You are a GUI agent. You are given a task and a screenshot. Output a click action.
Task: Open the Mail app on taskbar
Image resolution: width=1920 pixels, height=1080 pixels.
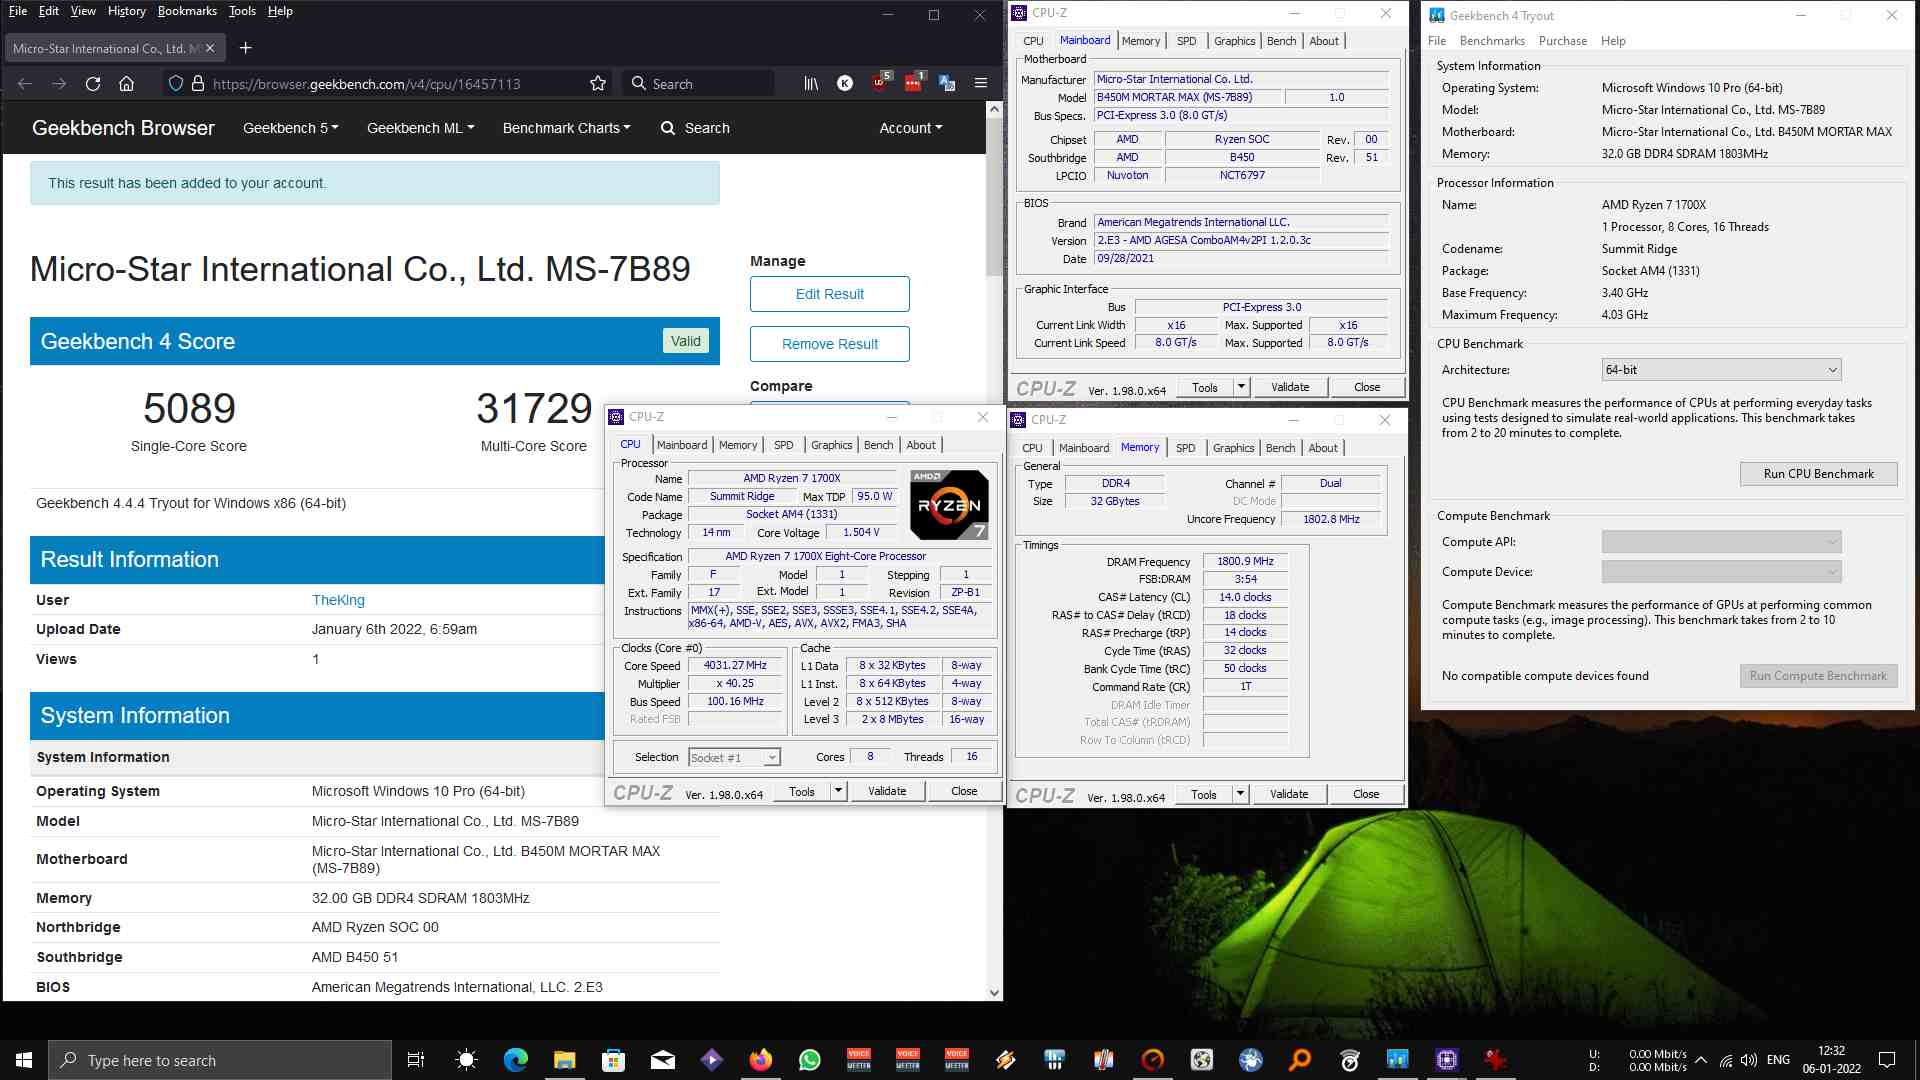click(662, 1060)
